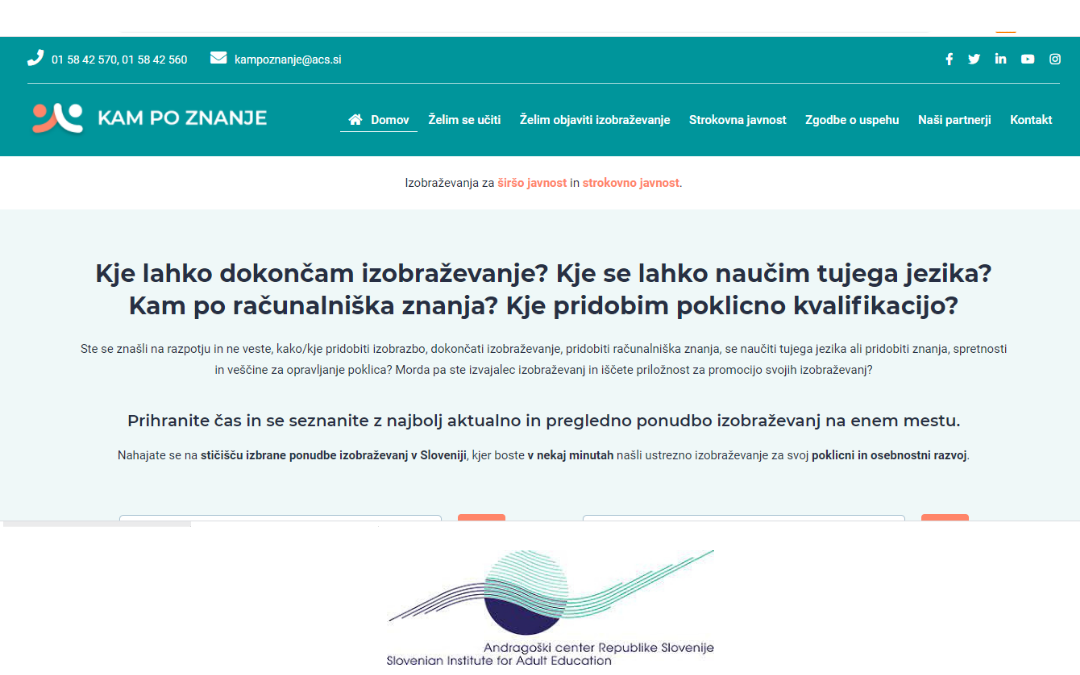Click the envelope email icon
The width and height of the screenshot is (1080, 675).
(x=218, y=58)
